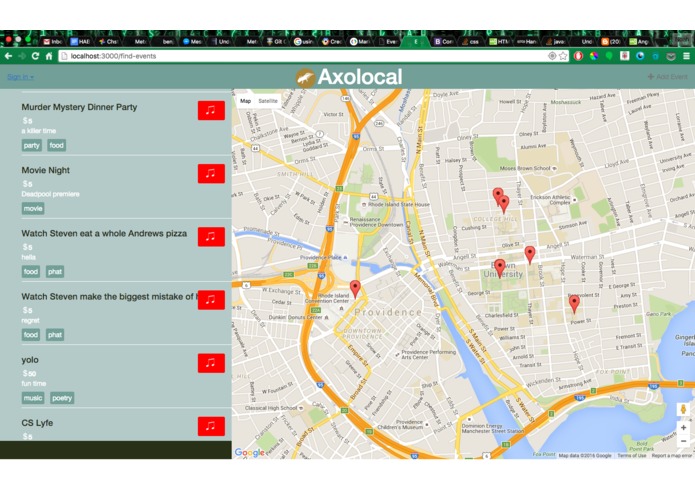
Task: Select the map marker on Brown University label
Action: 500,268
